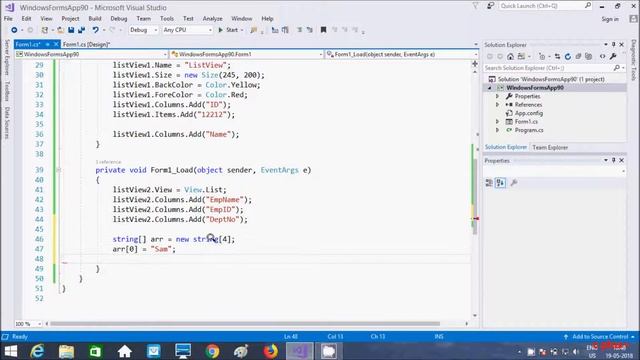
Task: Open Chrome from the taskbar
Action: [x=212, y=351]
